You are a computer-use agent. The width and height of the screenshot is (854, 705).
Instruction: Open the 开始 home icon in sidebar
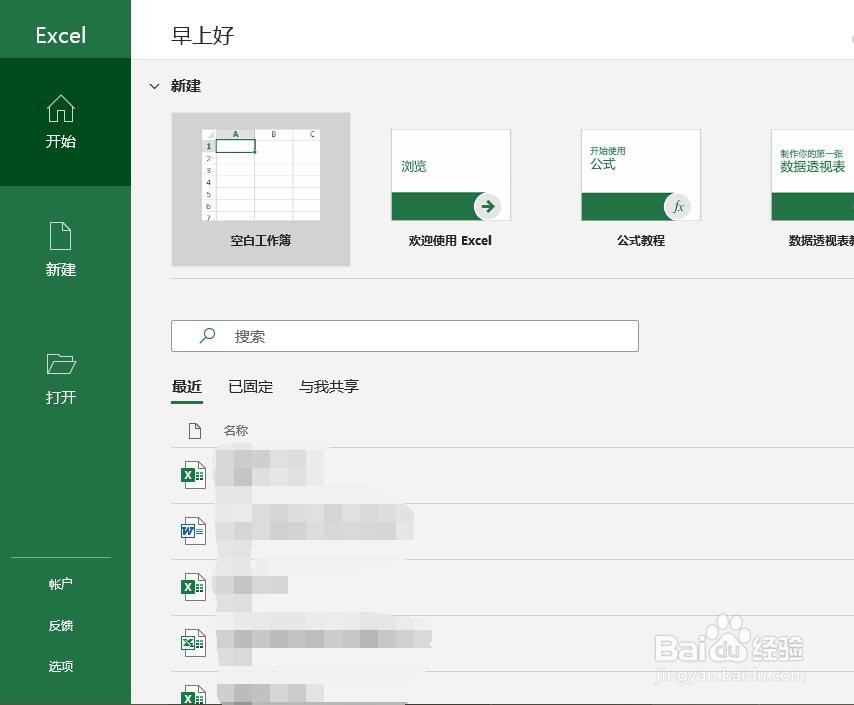point(60,108)
